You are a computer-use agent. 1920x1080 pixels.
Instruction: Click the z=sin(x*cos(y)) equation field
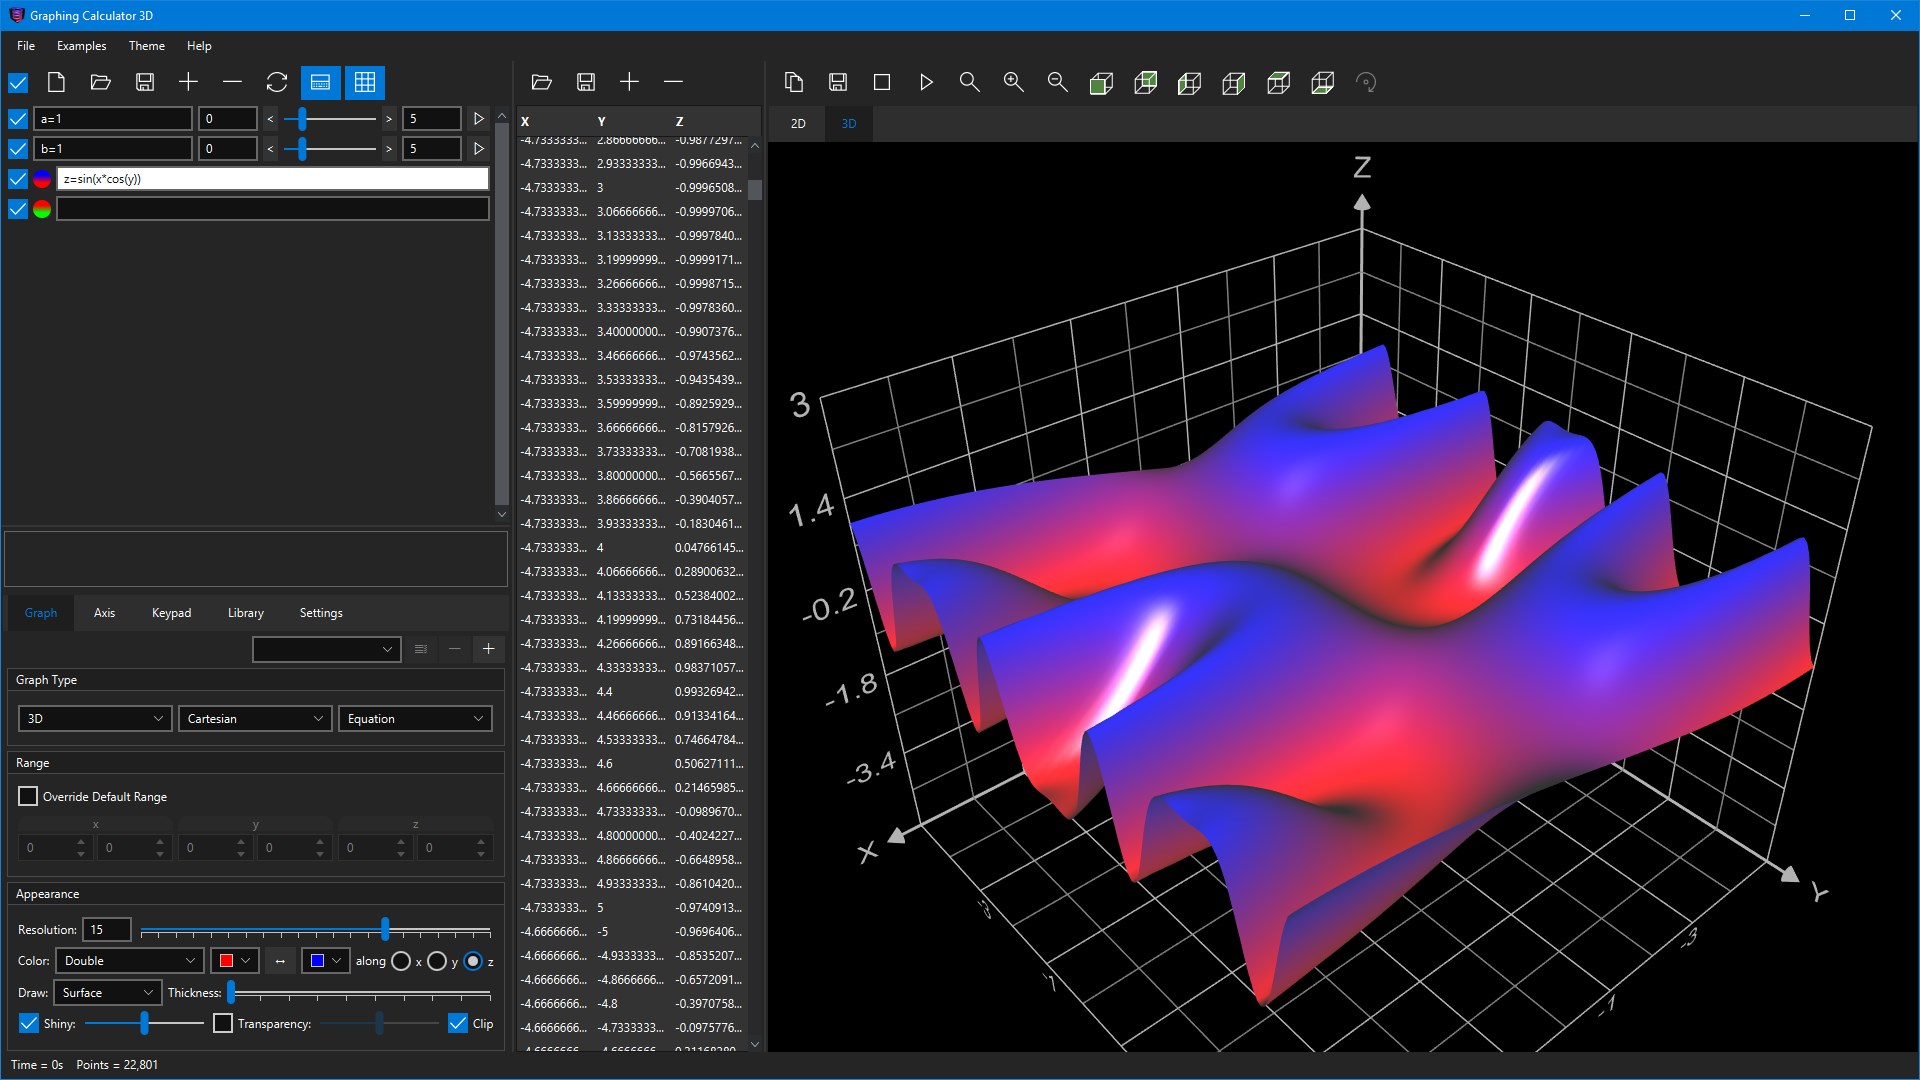pos(272,179)
